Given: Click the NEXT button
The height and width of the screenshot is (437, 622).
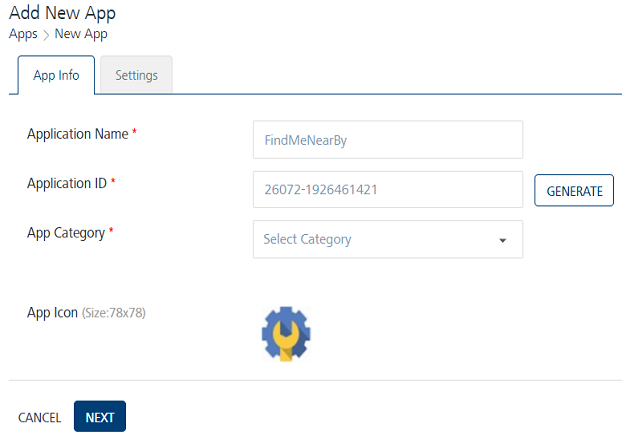Looking at the screenshot, I should (100, 417).
